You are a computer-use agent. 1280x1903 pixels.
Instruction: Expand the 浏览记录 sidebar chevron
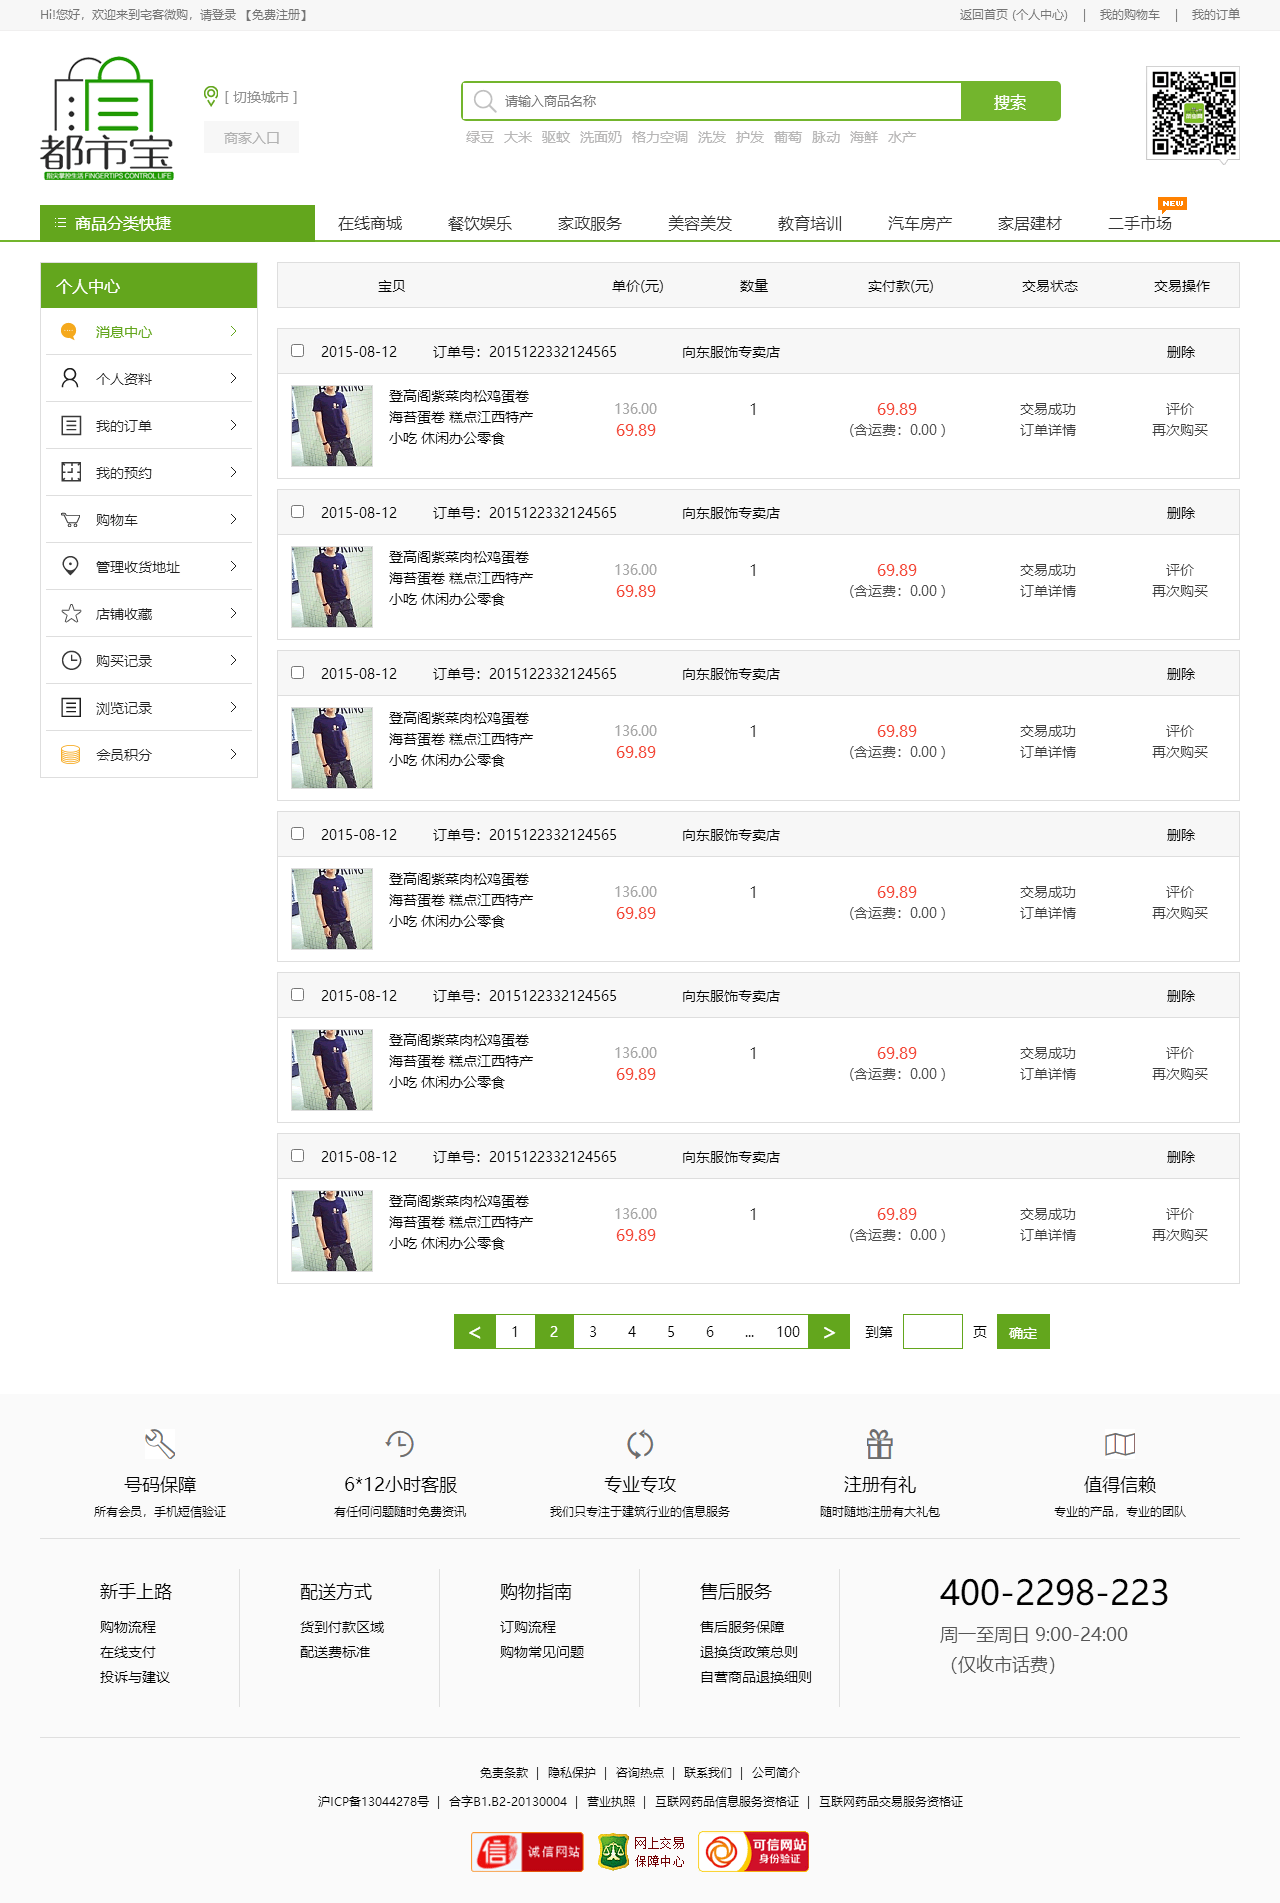coord(233,707)
